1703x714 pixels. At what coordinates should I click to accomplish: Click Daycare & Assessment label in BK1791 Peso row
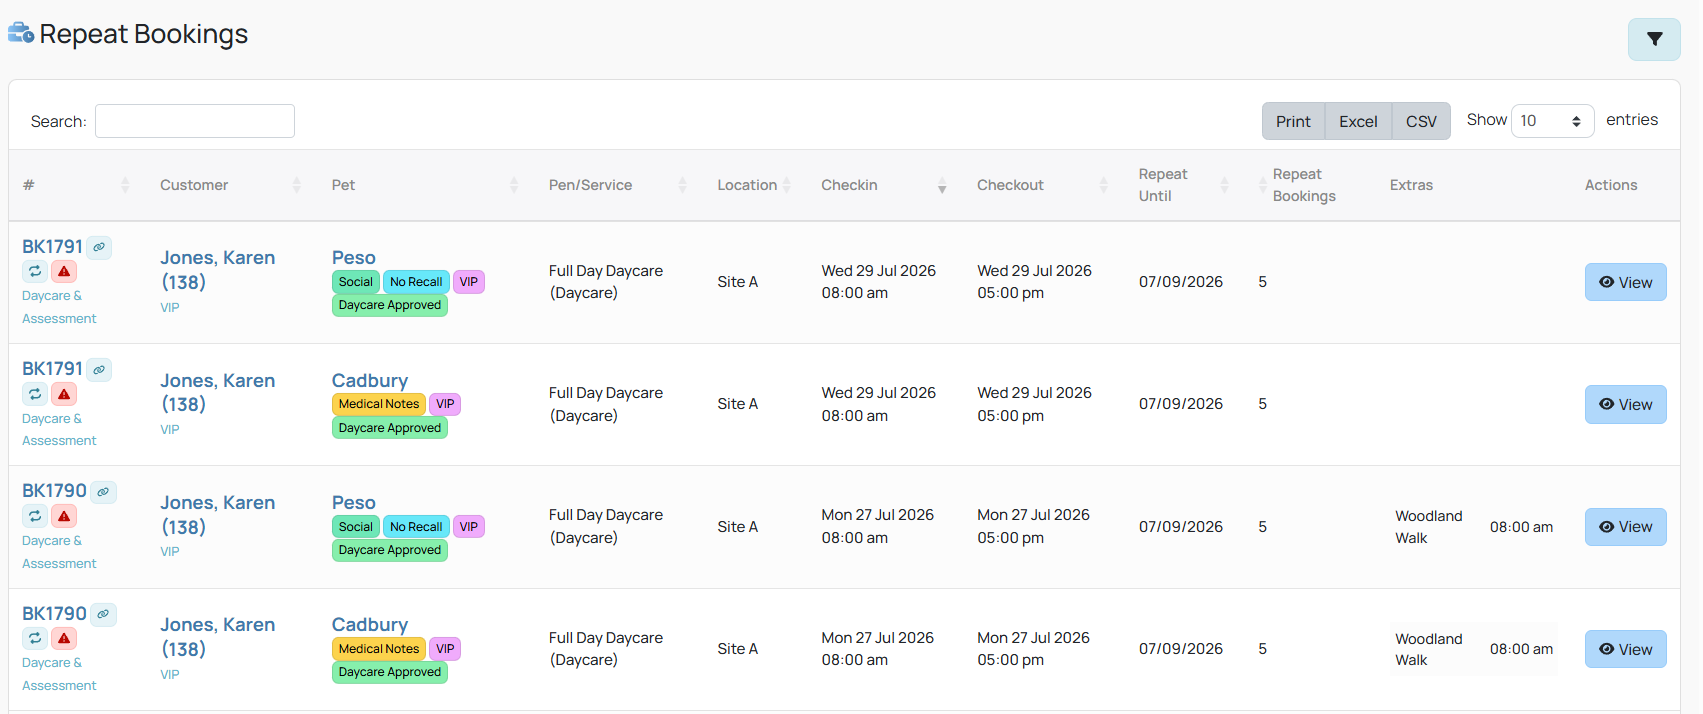(59, 307)
